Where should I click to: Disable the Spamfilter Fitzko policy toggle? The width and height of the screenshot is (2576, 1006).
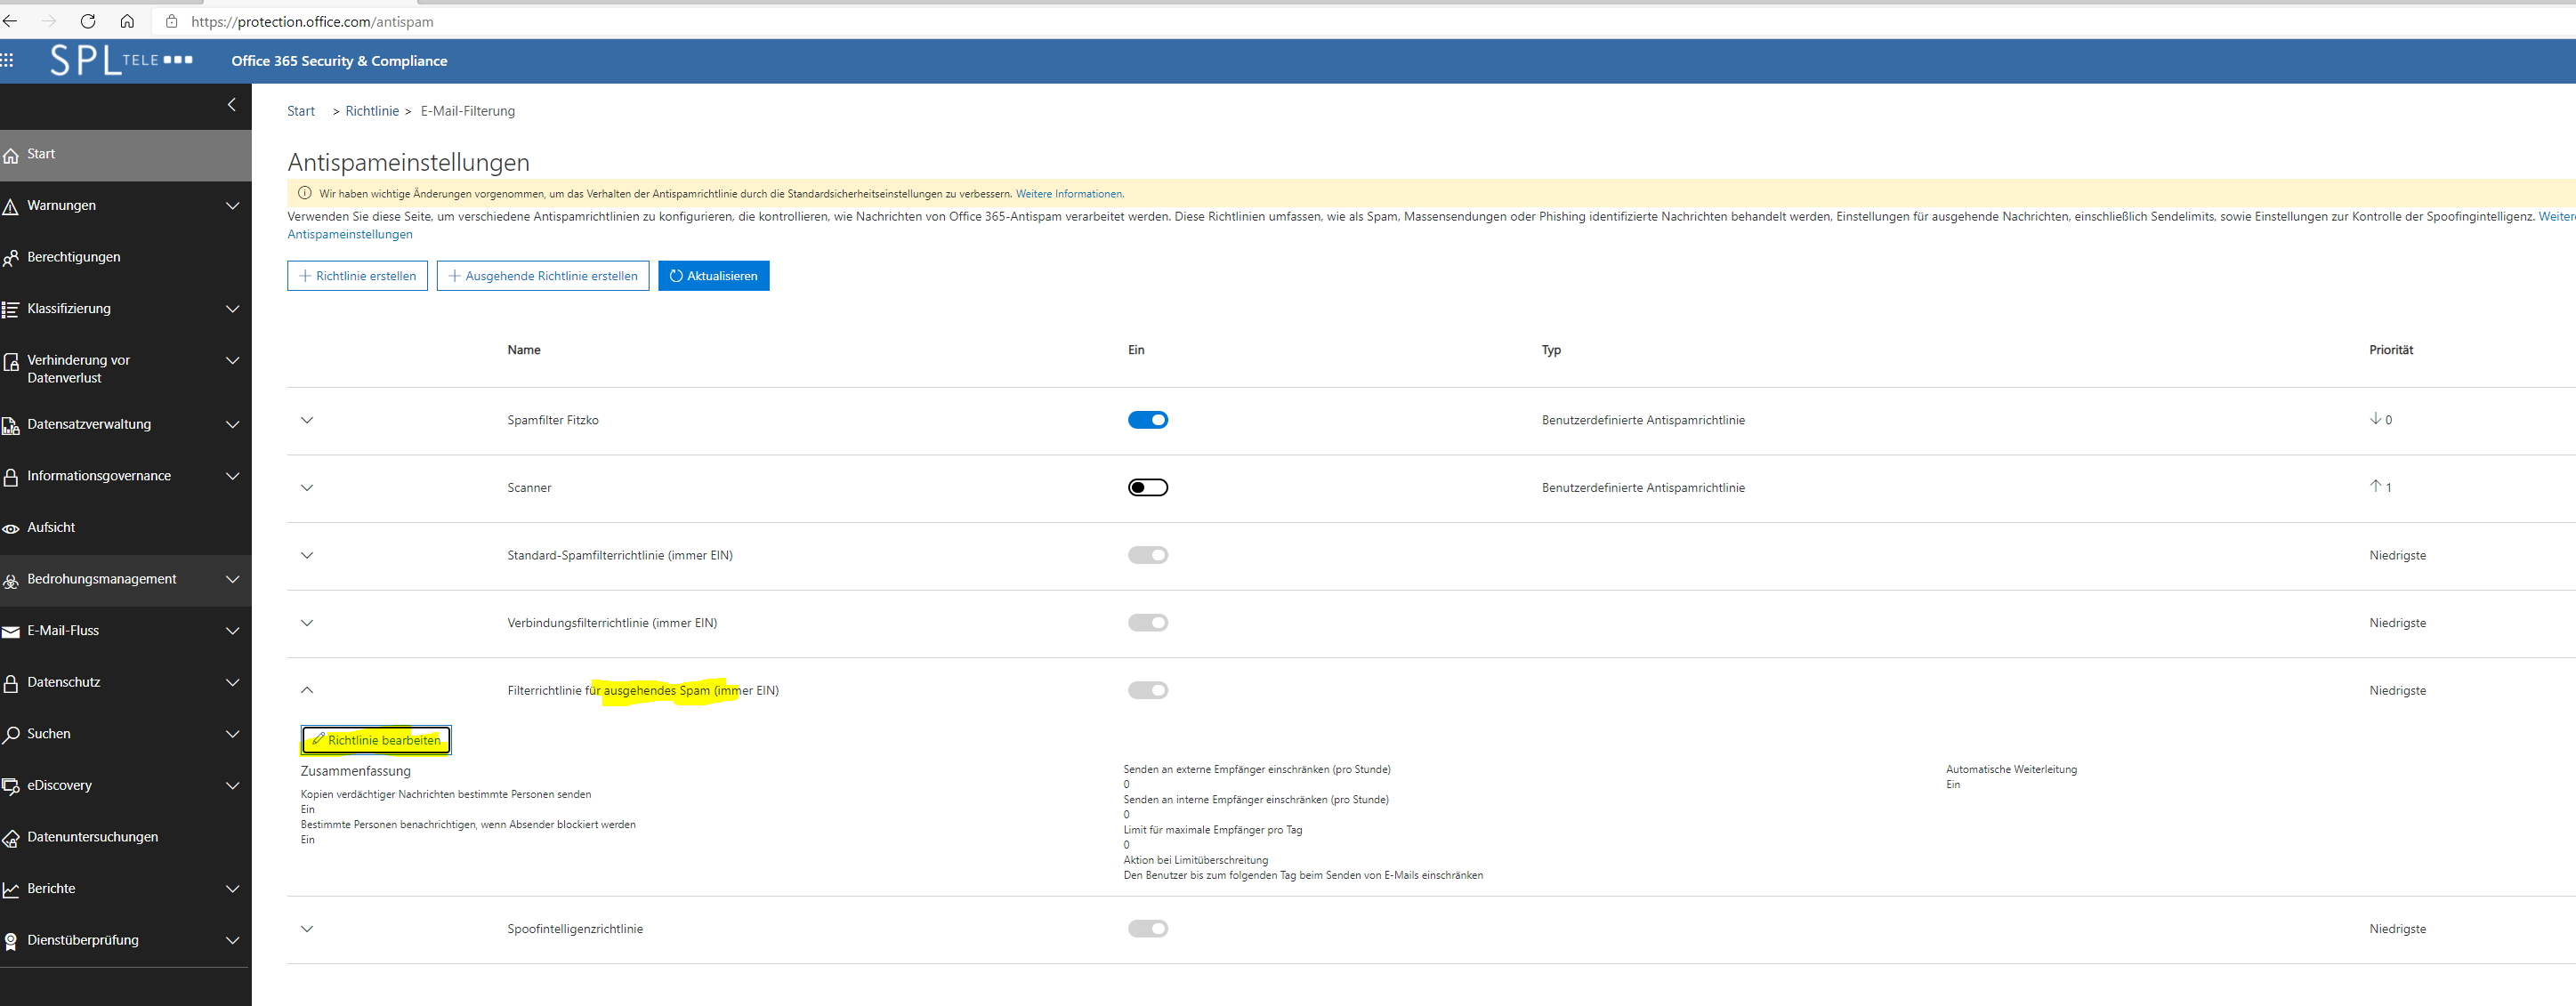click(x=1147, y=420)
